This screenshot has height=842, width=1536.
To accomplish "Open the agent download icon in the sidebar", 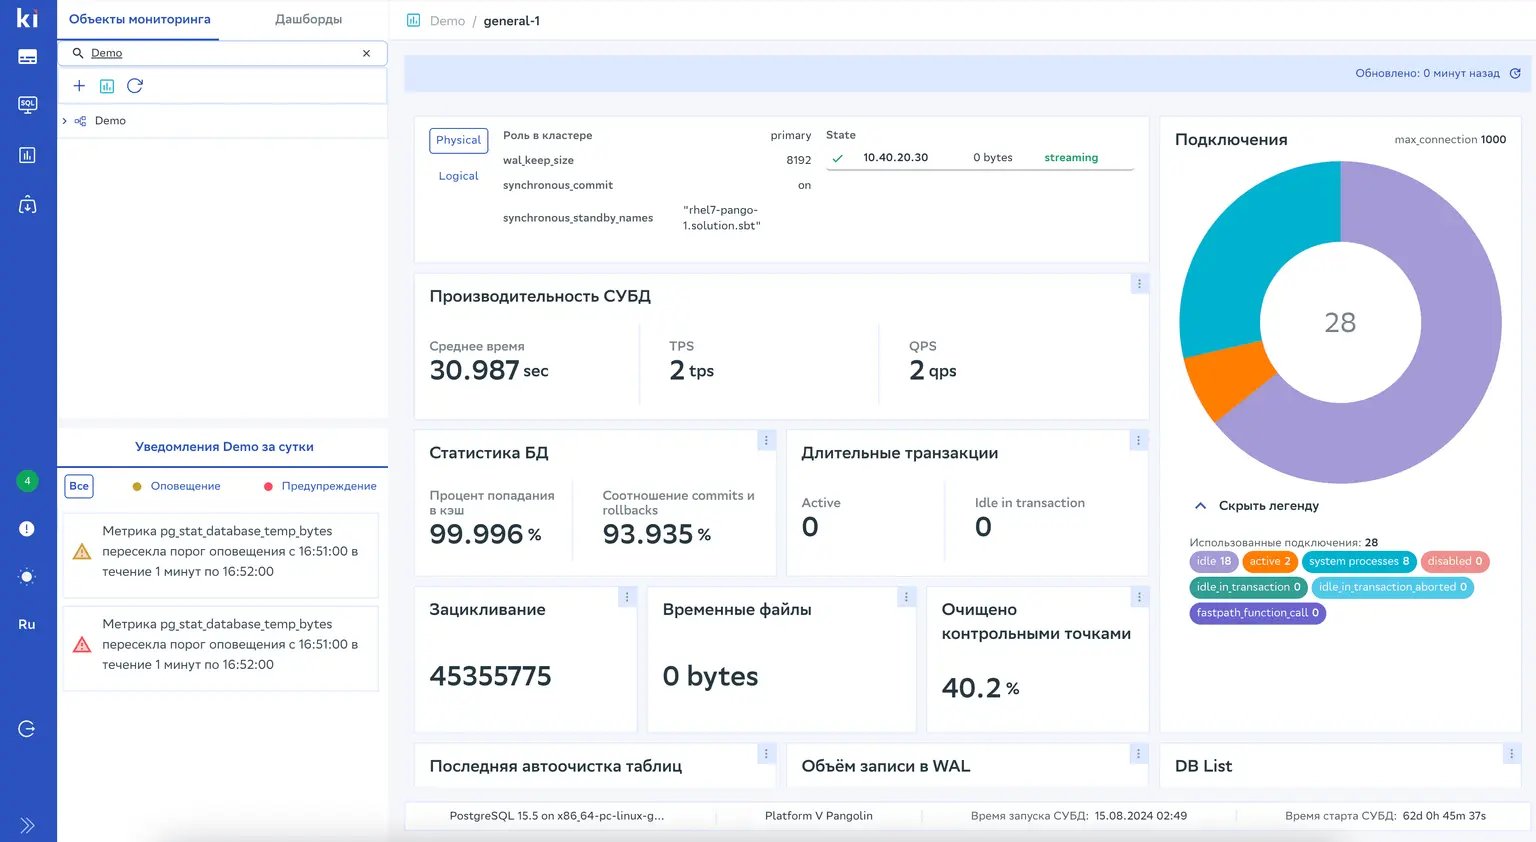I will click(x=27, y=204).
